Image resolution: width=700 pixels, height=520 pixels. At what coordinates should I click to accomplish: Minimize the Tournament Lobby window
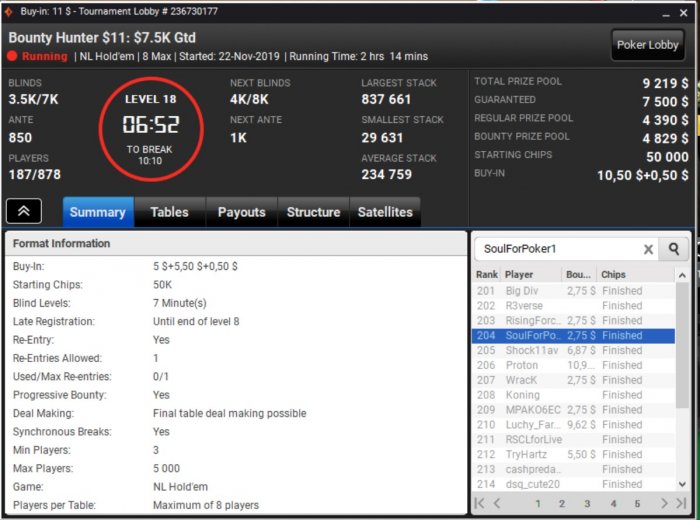(666, 13)
